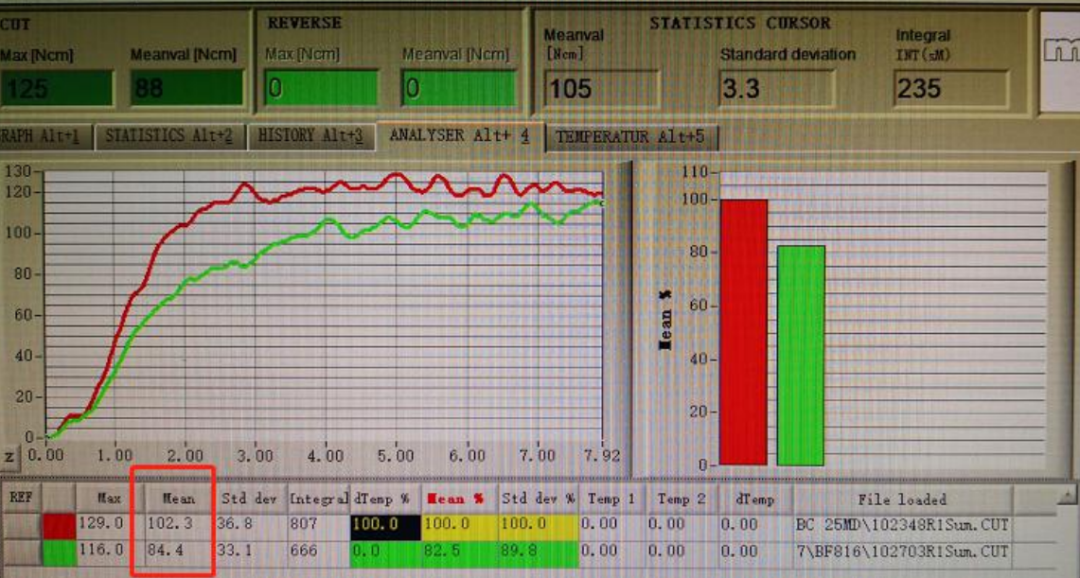Select the HISTORY tab
1080x578 pixels.
(x=310, y=136)
